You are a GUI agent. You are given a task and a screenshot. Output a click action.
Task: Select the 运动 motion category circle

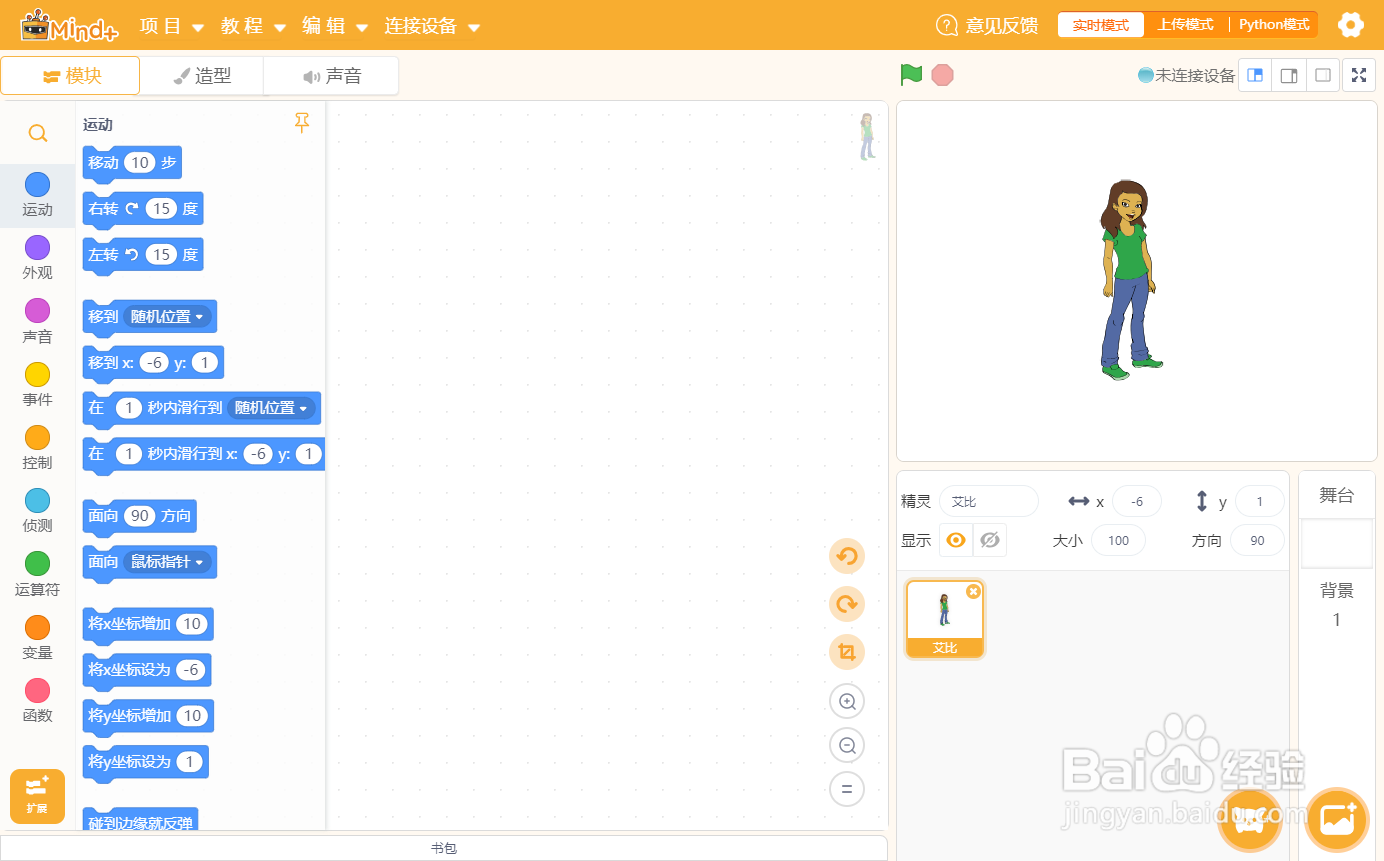click(x=37, y=184)
